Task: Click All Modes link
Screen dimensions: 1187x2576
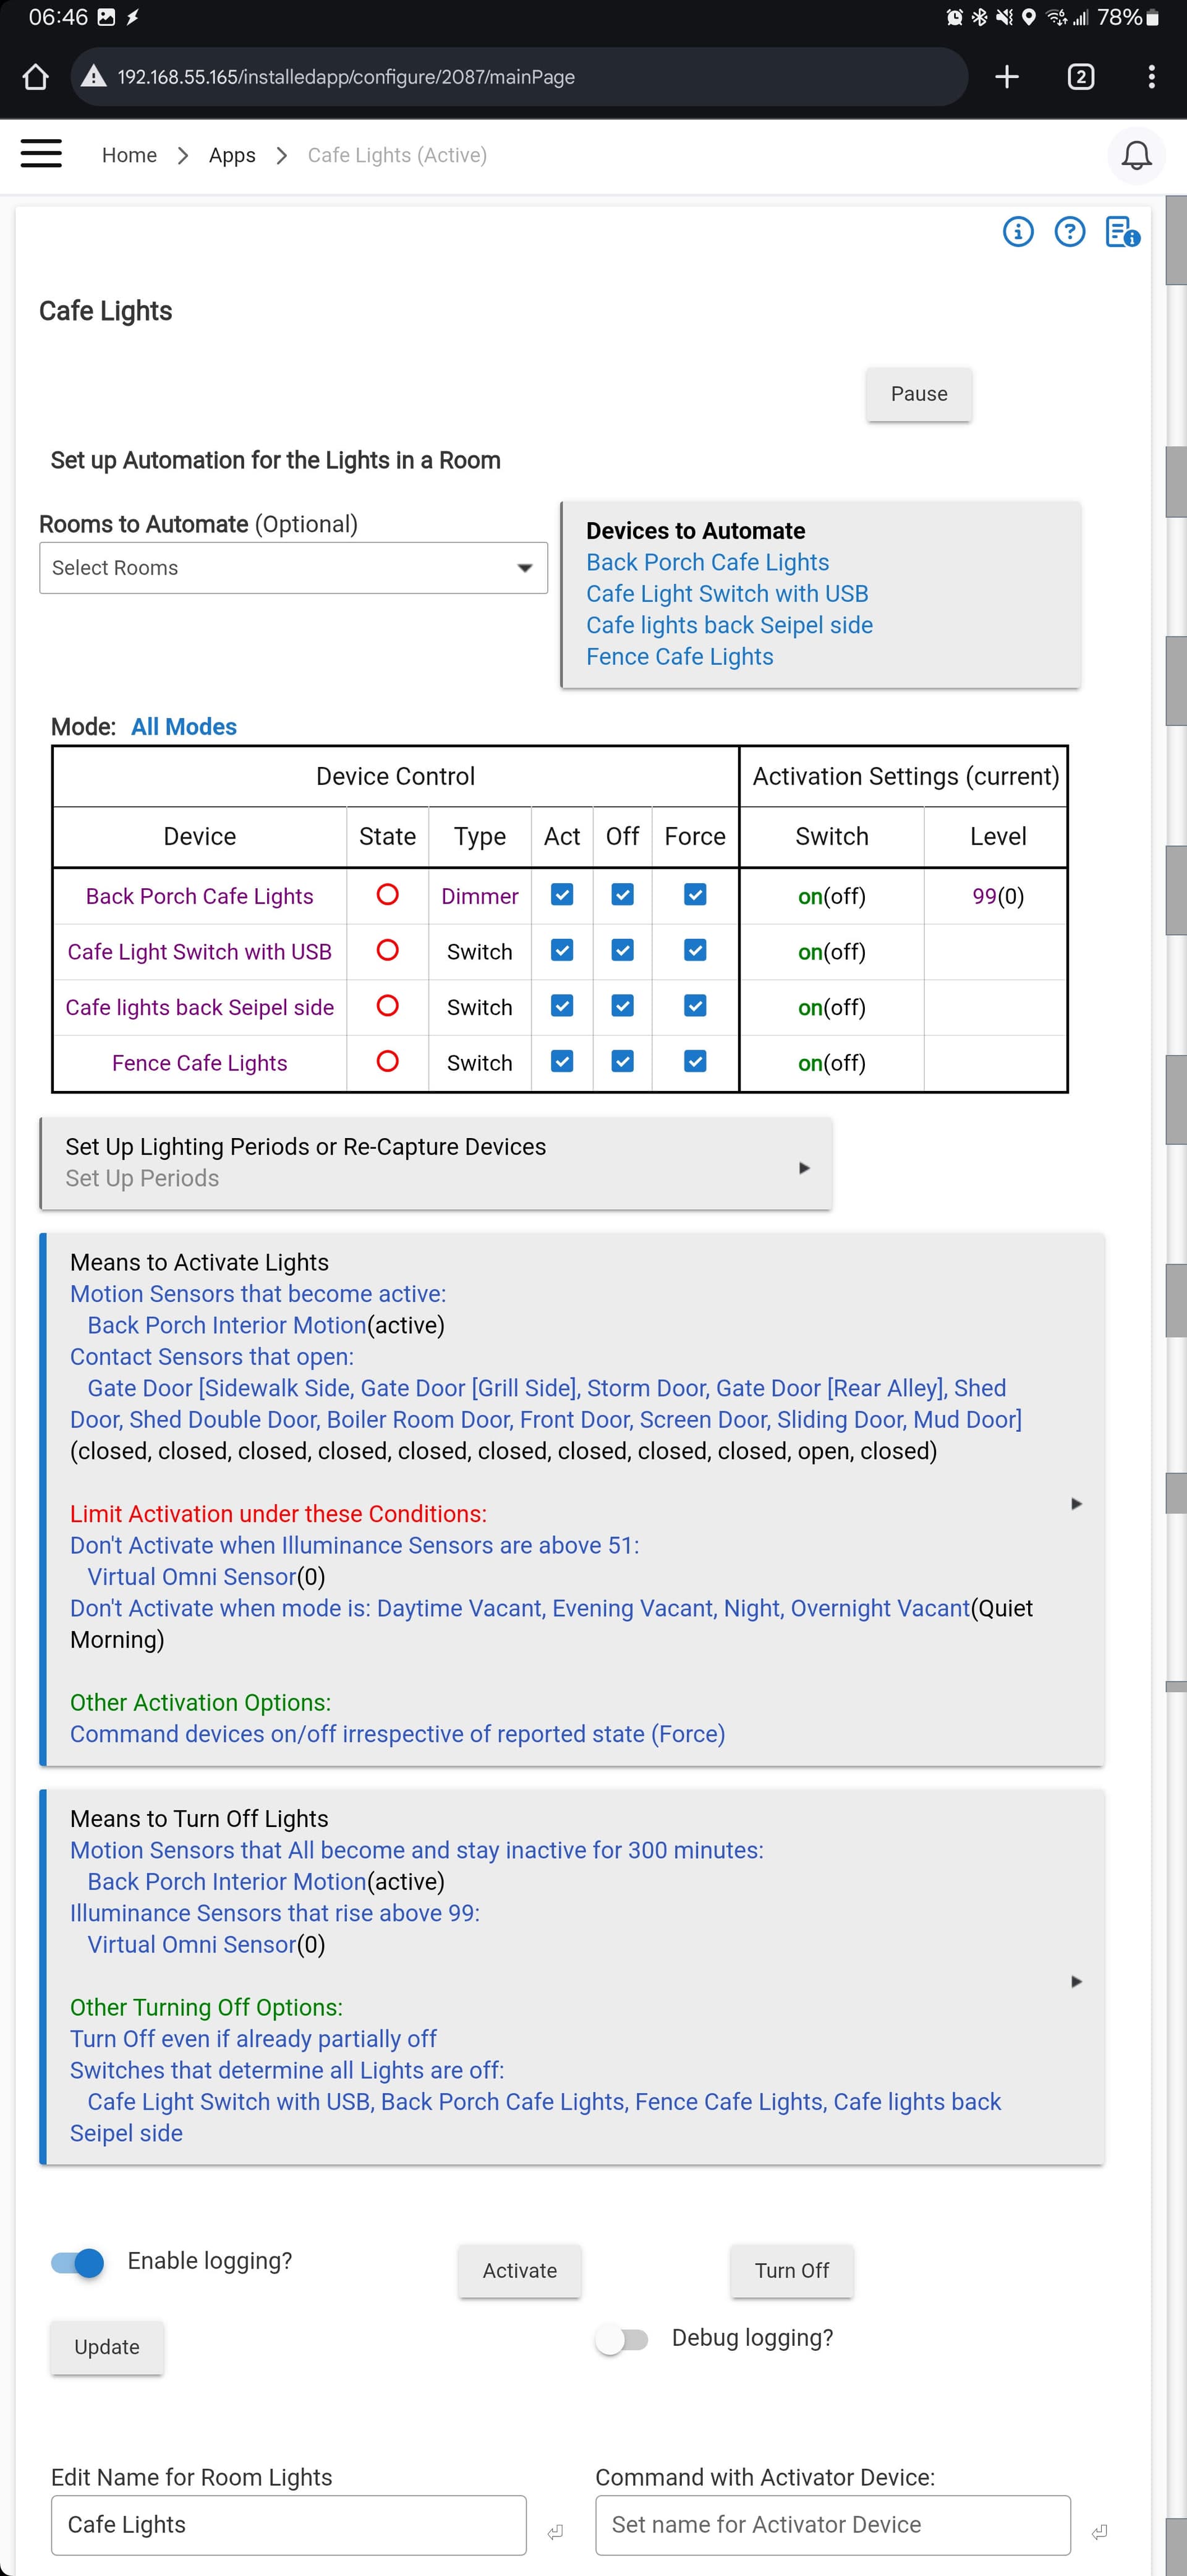Action: pos(184,727)
